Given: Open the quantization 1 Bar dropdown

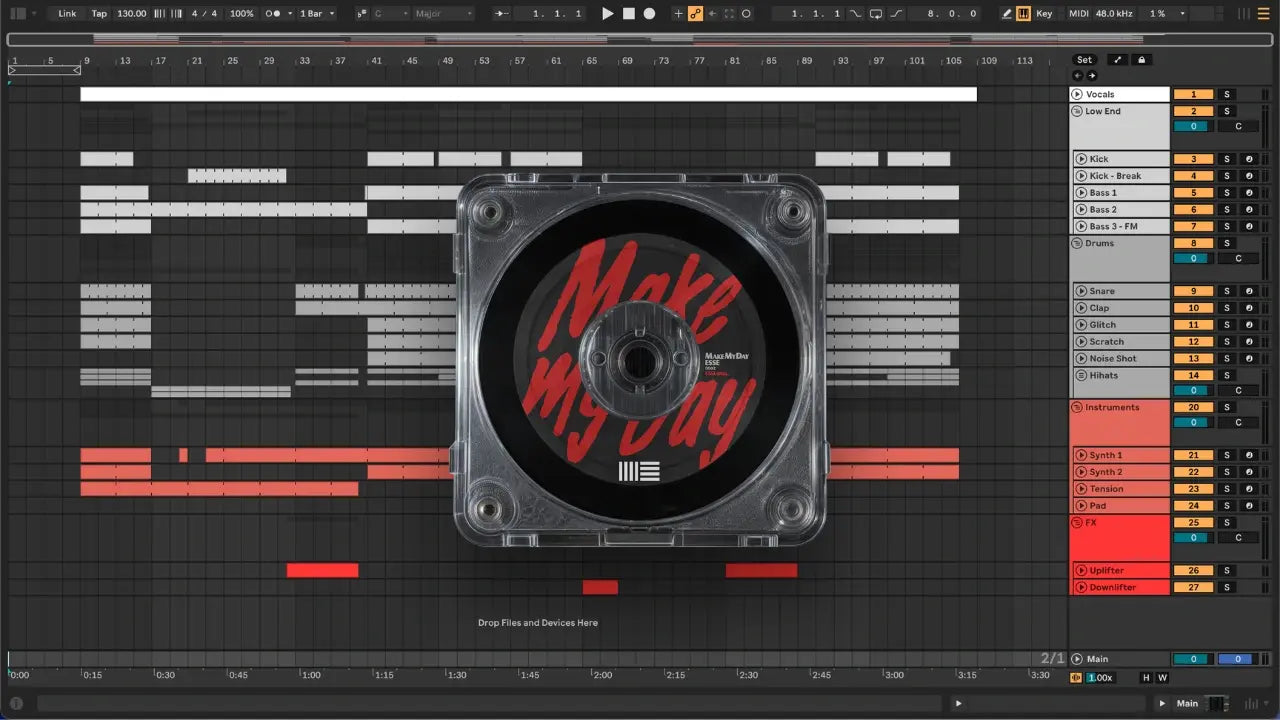Looking at the screenshot, I should (x=318, y=14).
